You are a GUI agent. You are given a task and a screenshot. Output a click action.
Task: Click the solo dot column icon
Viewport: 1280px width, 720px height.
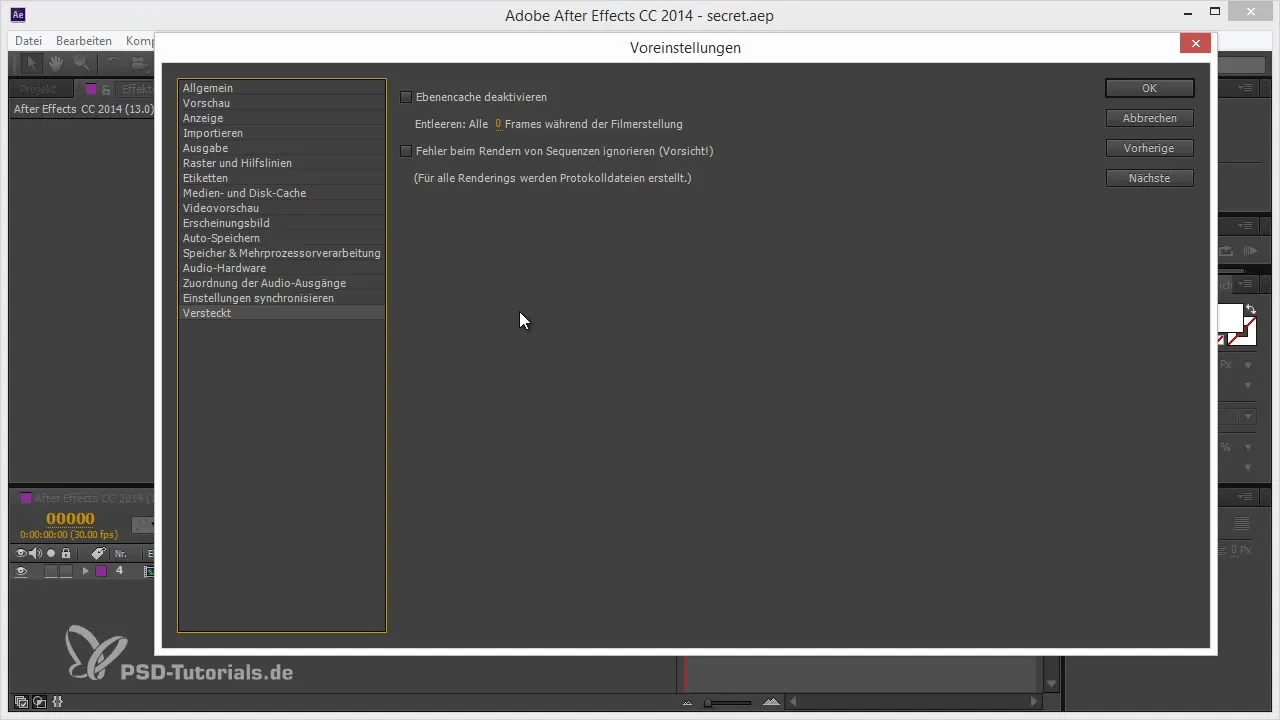pos(51,553)
